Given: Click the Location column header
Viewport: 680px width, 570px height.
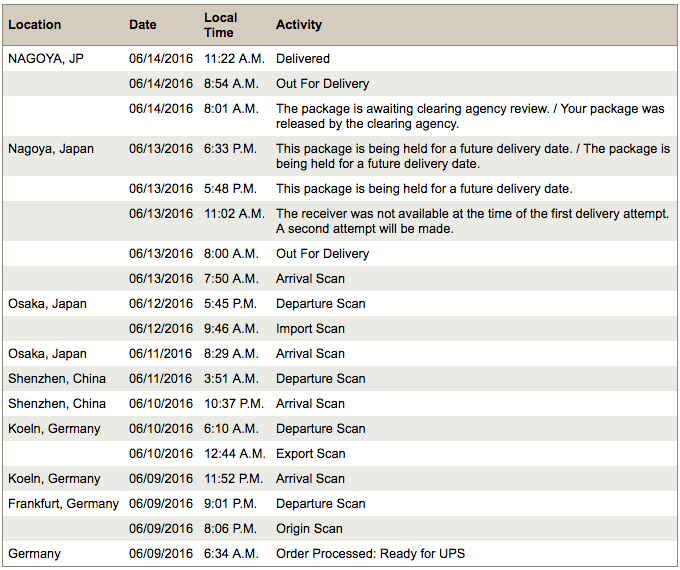Looking at the screenshot, I should tap(34, 25).
